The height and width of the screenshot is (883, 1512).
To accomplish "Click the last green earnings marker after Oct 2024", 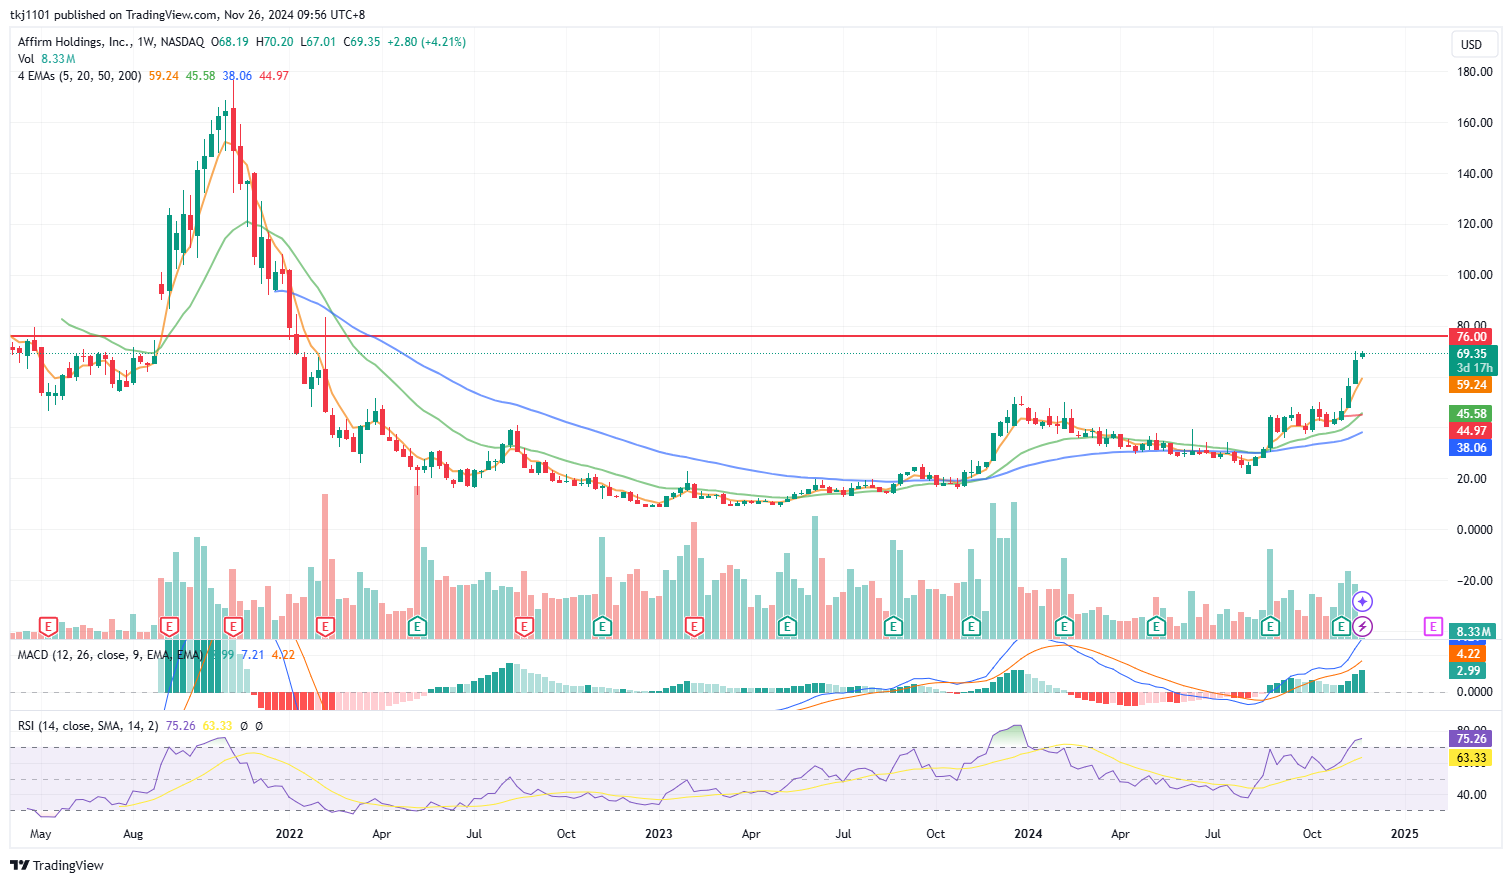I will click(x=1341, y=627).
